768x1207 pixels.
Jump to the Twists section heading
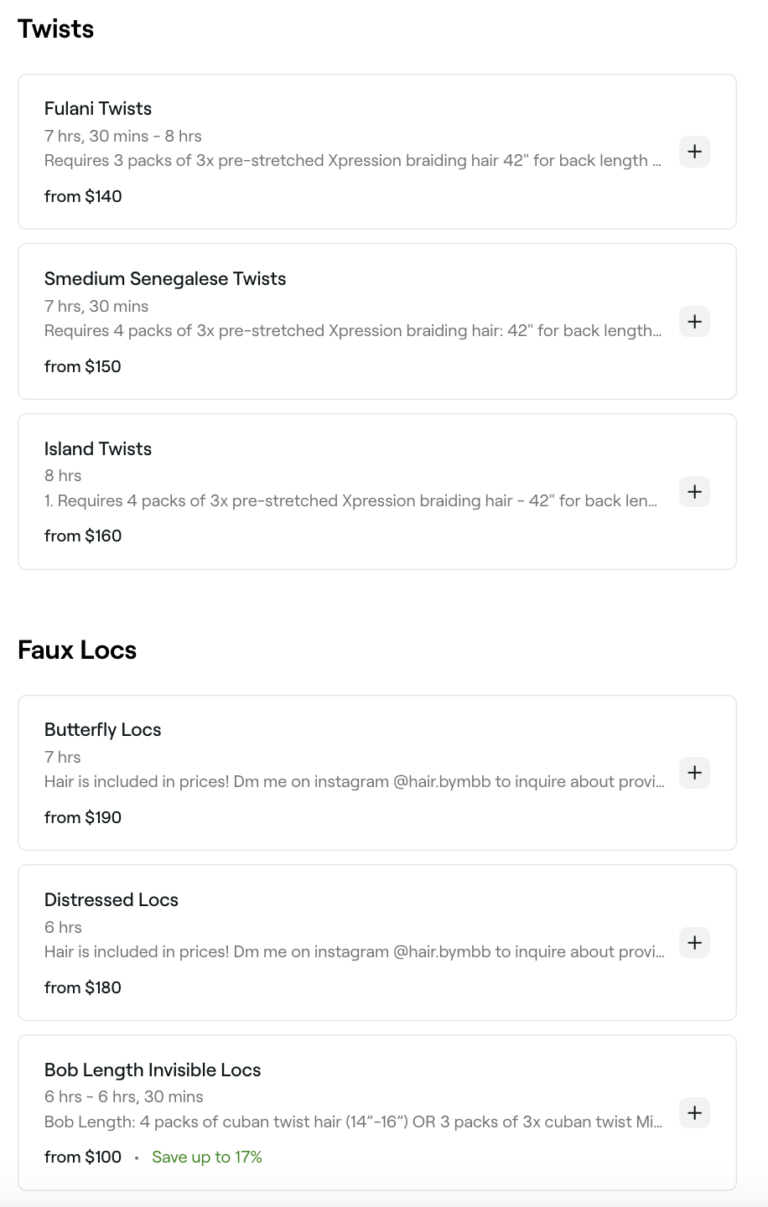click(56, 30)
